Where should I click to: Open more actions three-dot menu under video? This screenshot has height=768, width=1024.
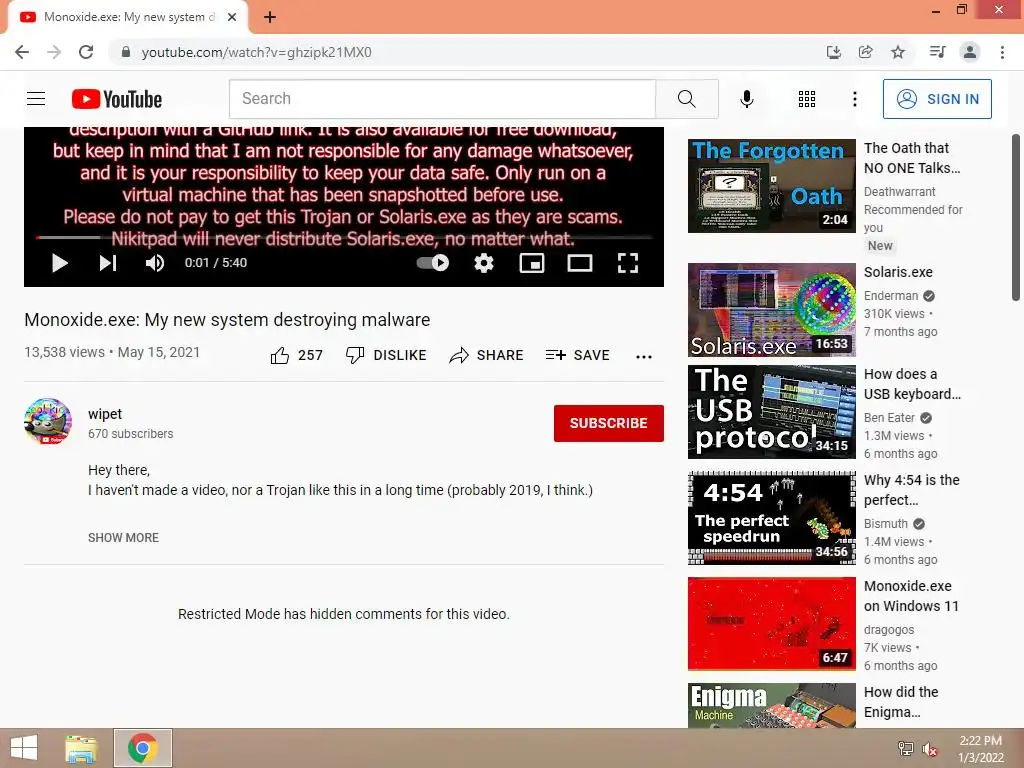click(644, 357)
